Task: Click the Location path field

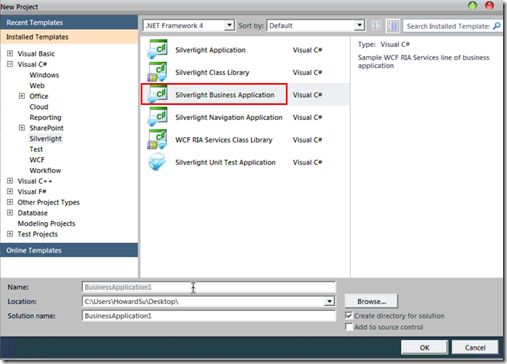Action: pos(203,301)
